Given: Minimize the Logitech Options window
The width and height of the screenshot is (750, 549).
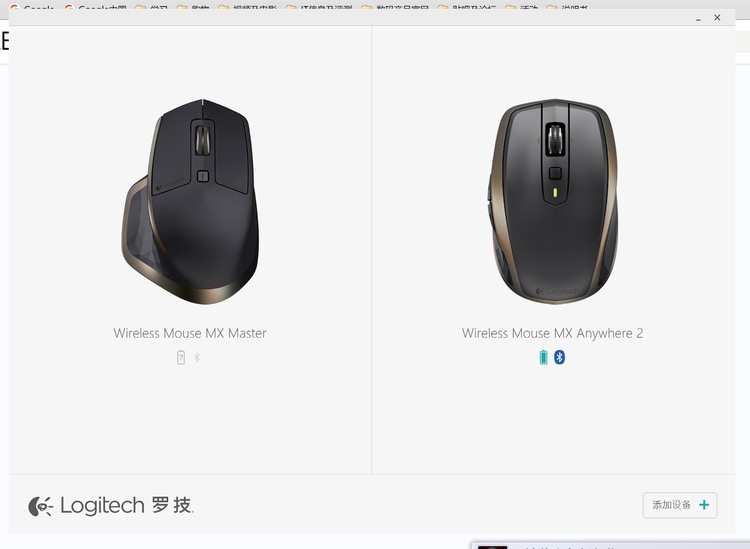Looking at the screenshot, I should point(698,18).
